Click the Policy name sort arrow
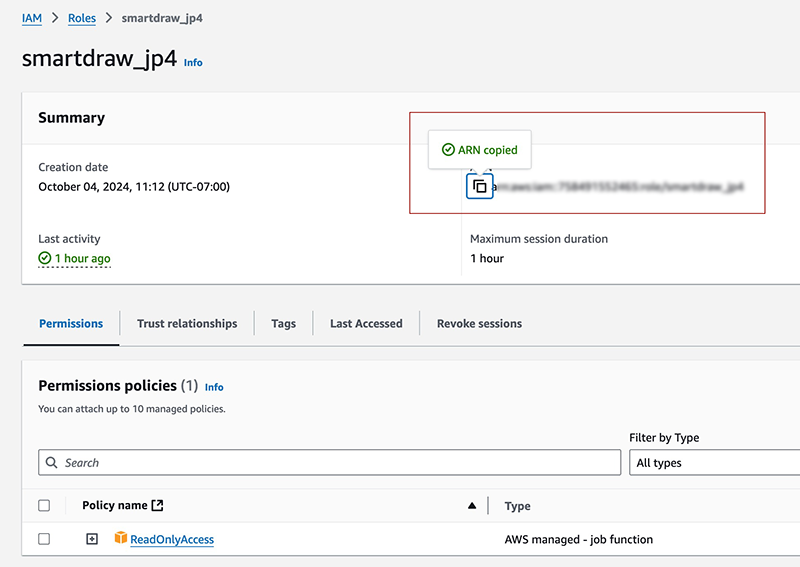Screen dimensions: 800x567 (472, 506)
